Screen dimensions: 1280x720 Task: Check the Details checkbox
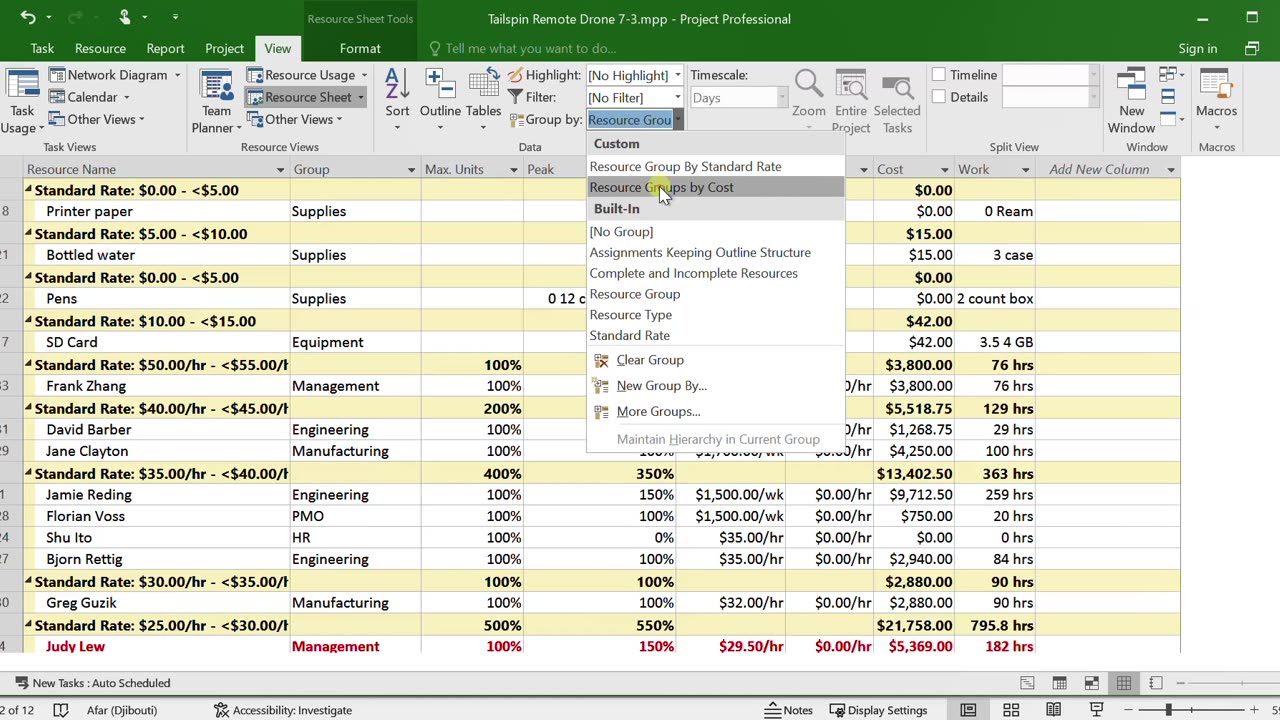(x=939, y=97)
